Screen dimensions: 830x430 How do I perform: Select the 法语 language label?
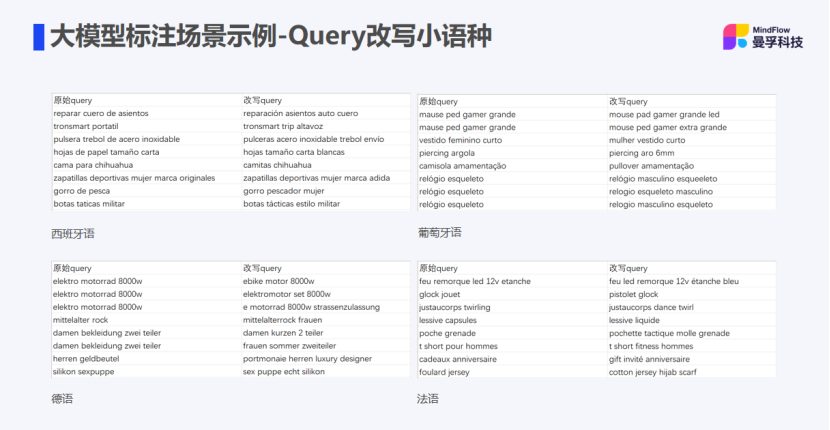click(428, 399)
